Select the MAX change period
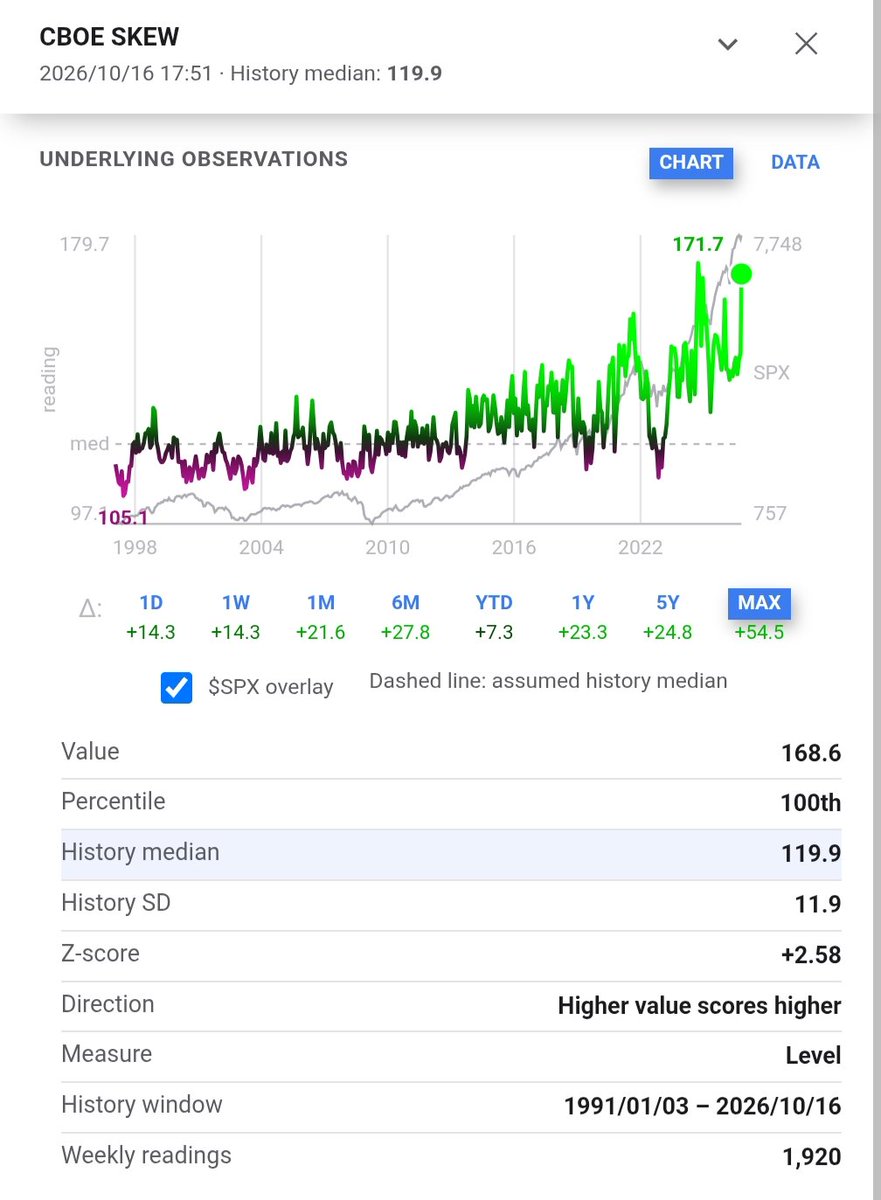The height and width of the screenshot is (1200, 881). click(759, 603)
